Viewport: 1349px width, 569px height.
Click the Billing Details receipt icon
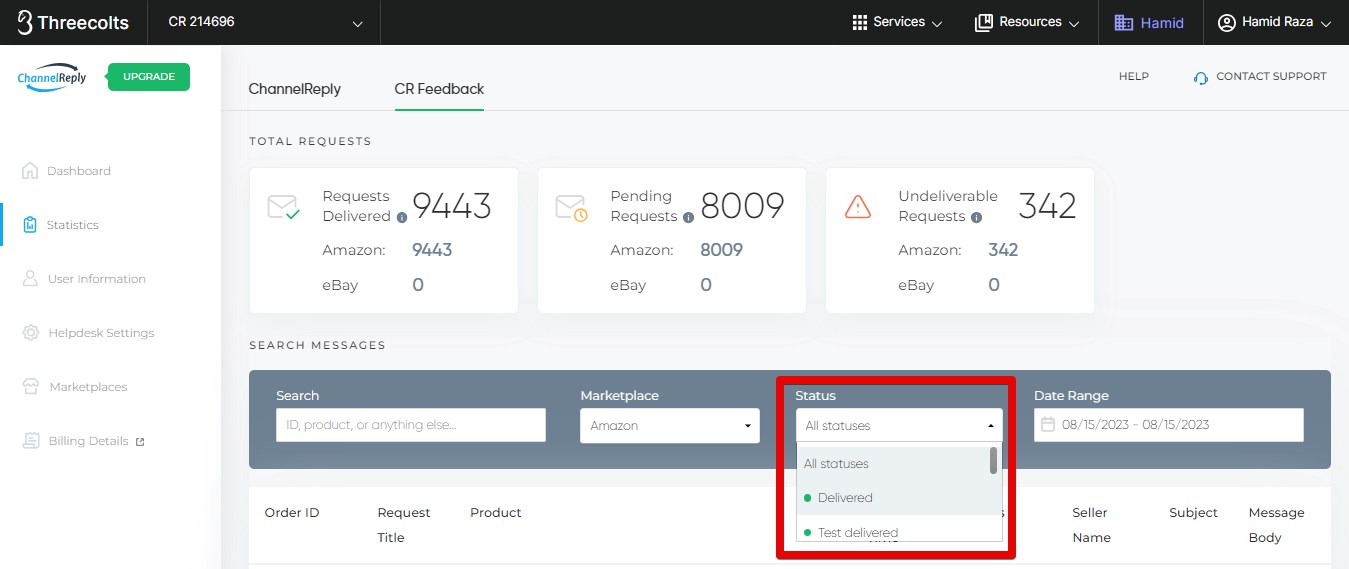click(x=30, y=441)
